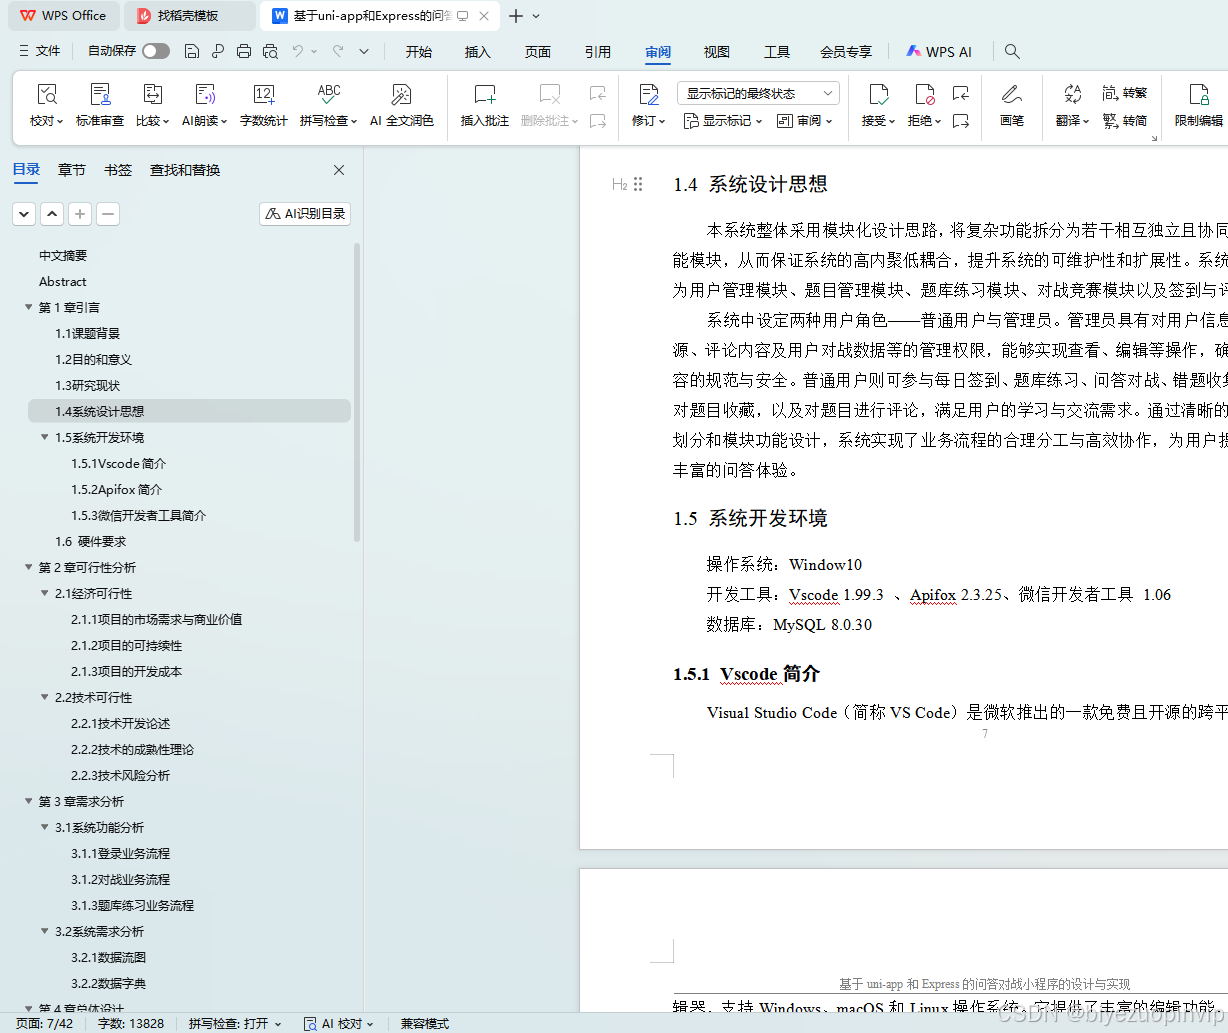Screen dimensions: 1228x1033
Task: Toggle the 自动保存 auto-save switch
Action: coord(156,51)
